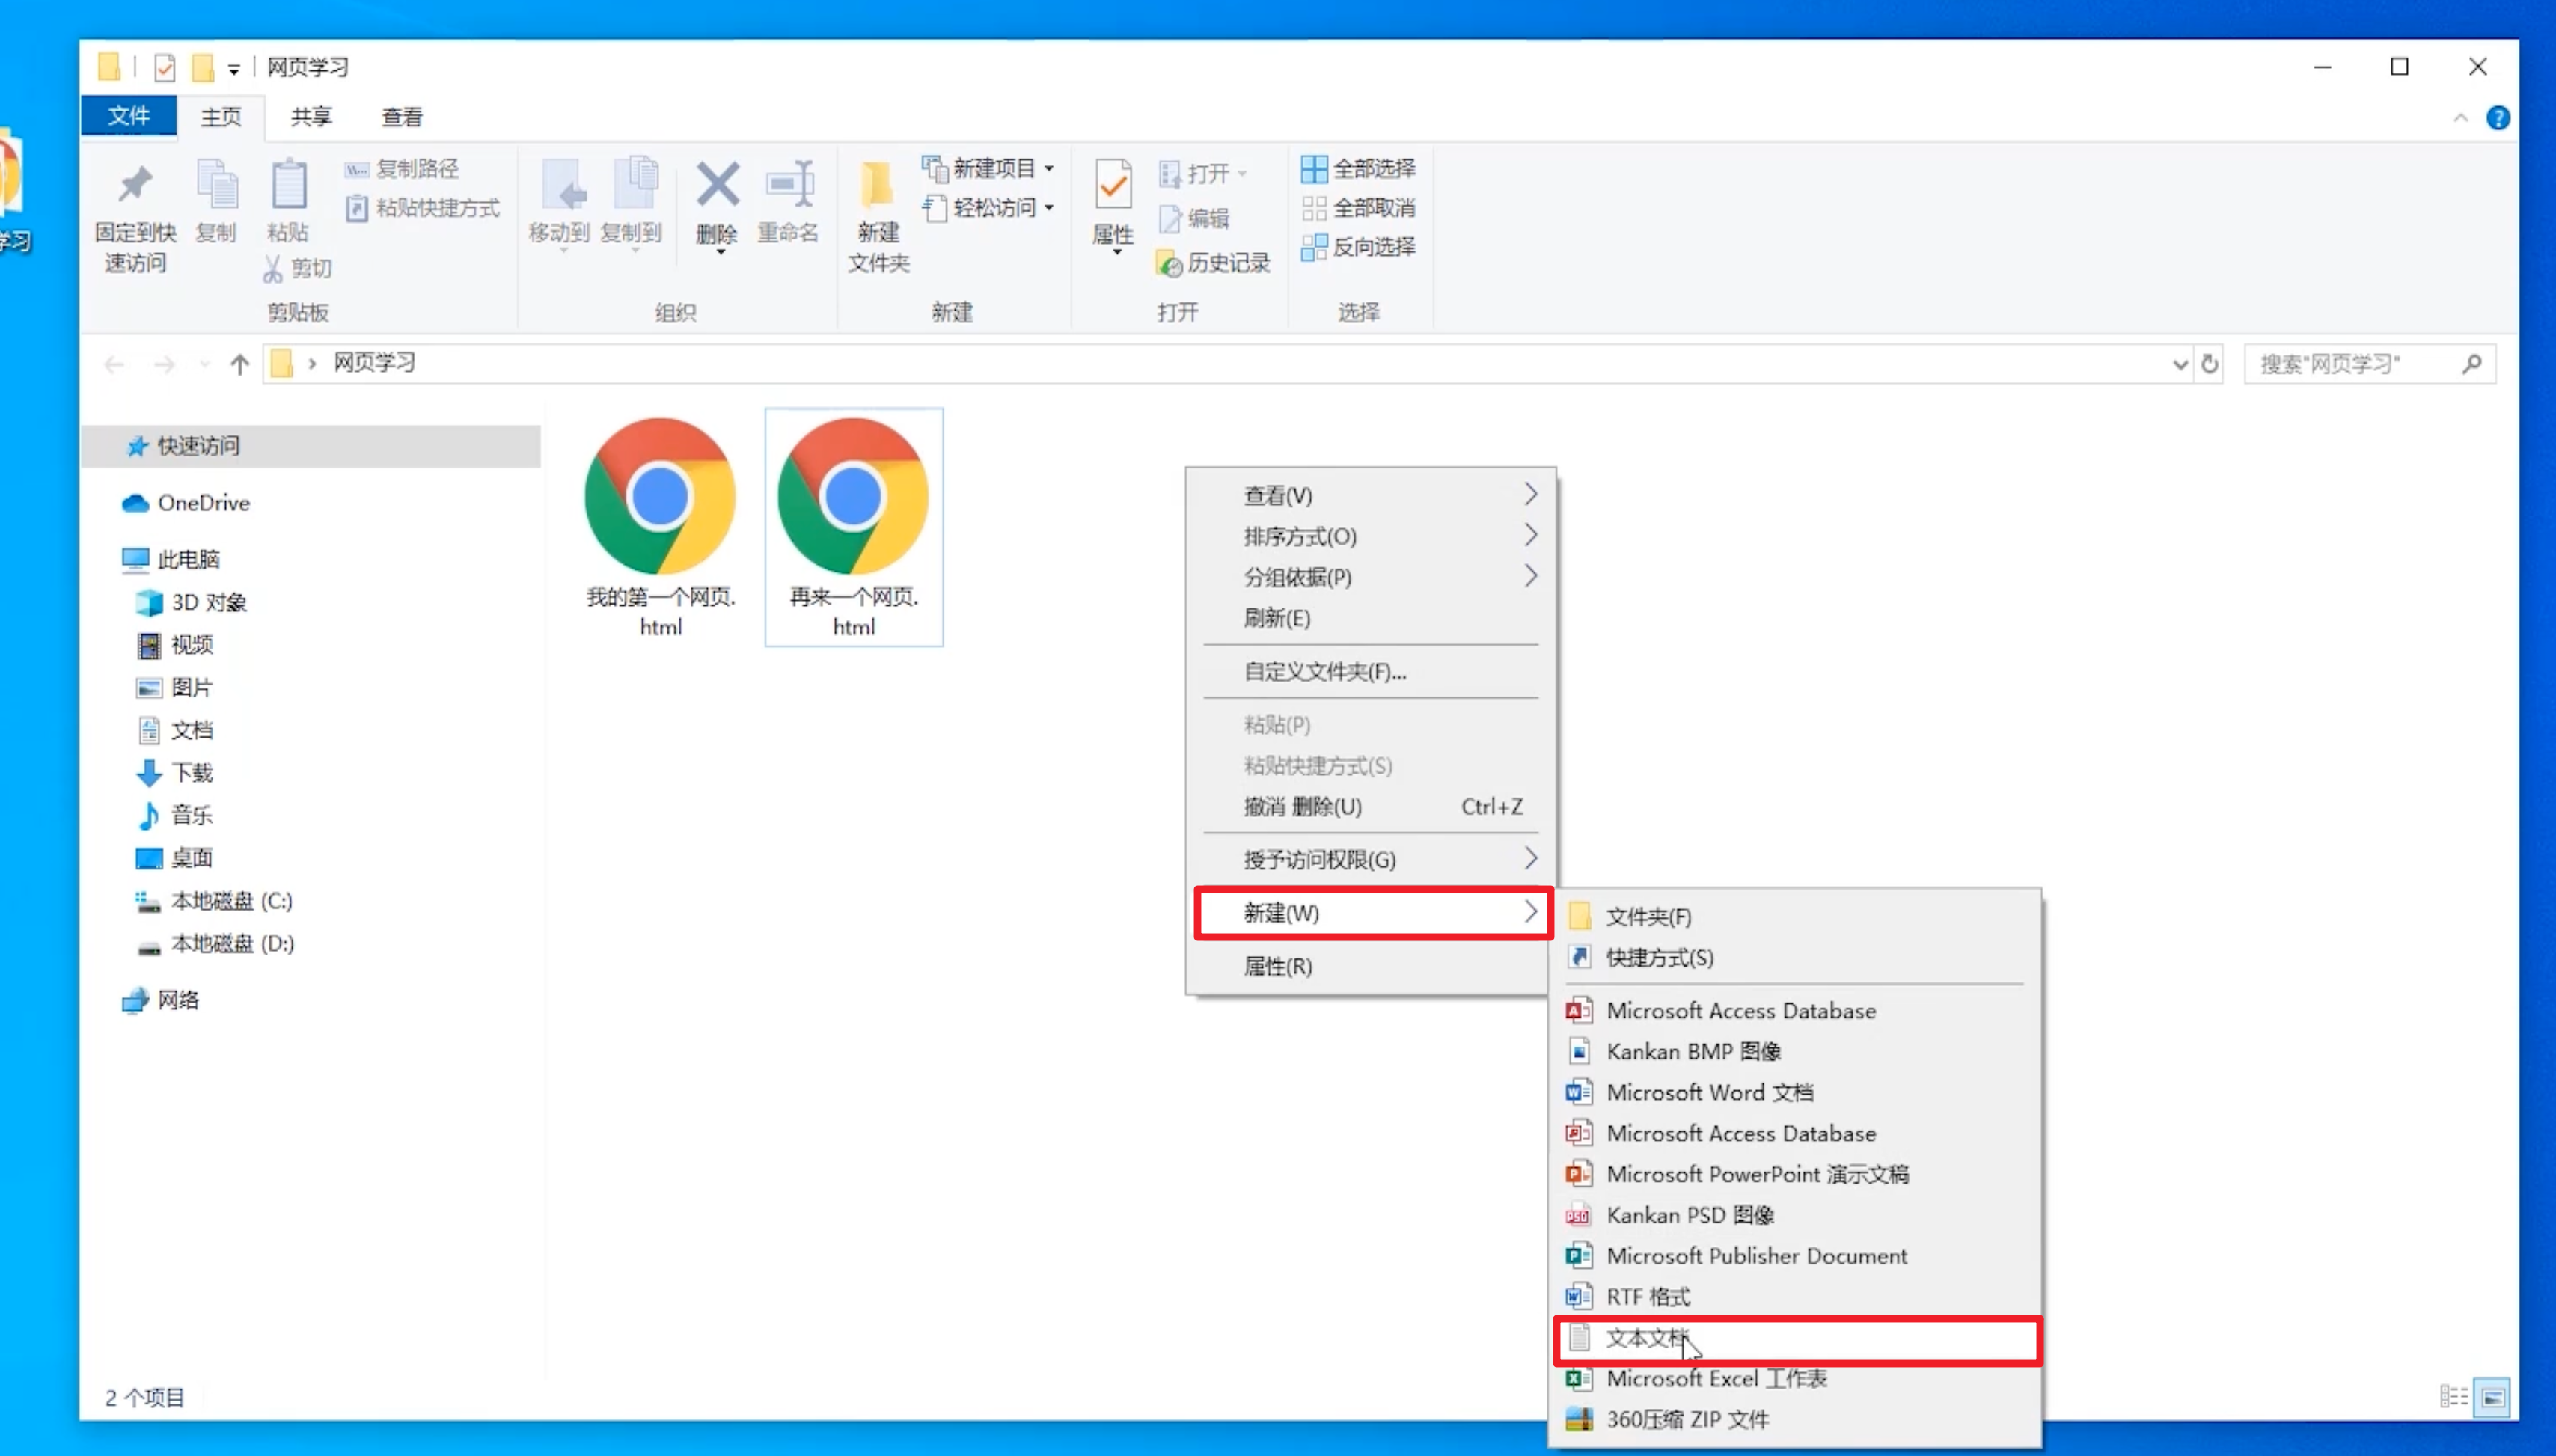The height and width of the screenshot is (1456, 2556).
Task: Click the Help question mark icon
Action: tap(2497, 118)
